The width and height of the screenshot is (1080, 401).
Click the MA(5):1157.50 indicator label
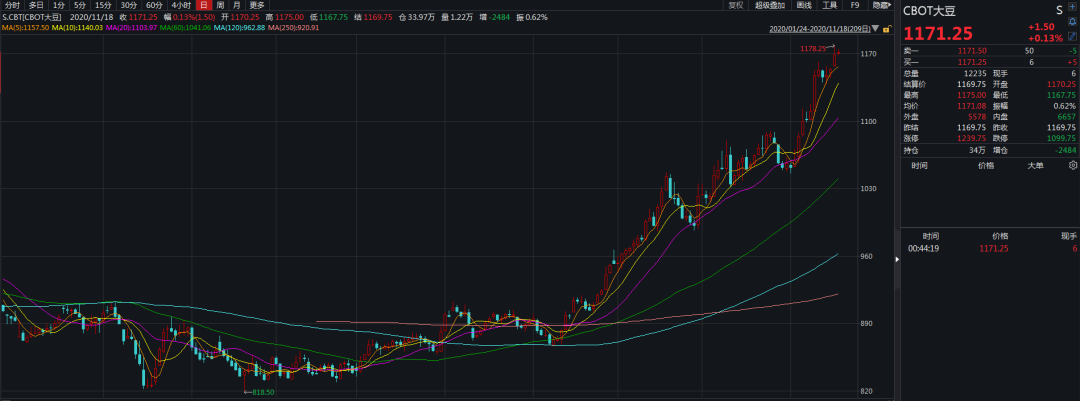25,28
